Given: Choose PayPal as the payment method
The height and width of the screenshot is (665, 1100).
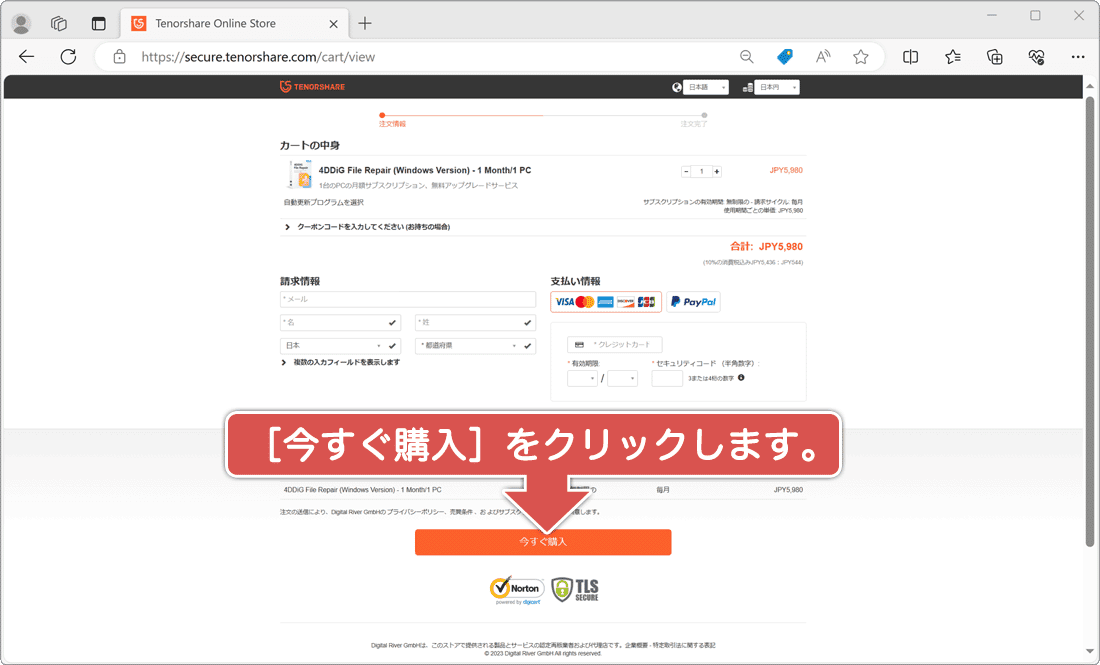Looking at the screenshot, I should (x=692, y=301).
